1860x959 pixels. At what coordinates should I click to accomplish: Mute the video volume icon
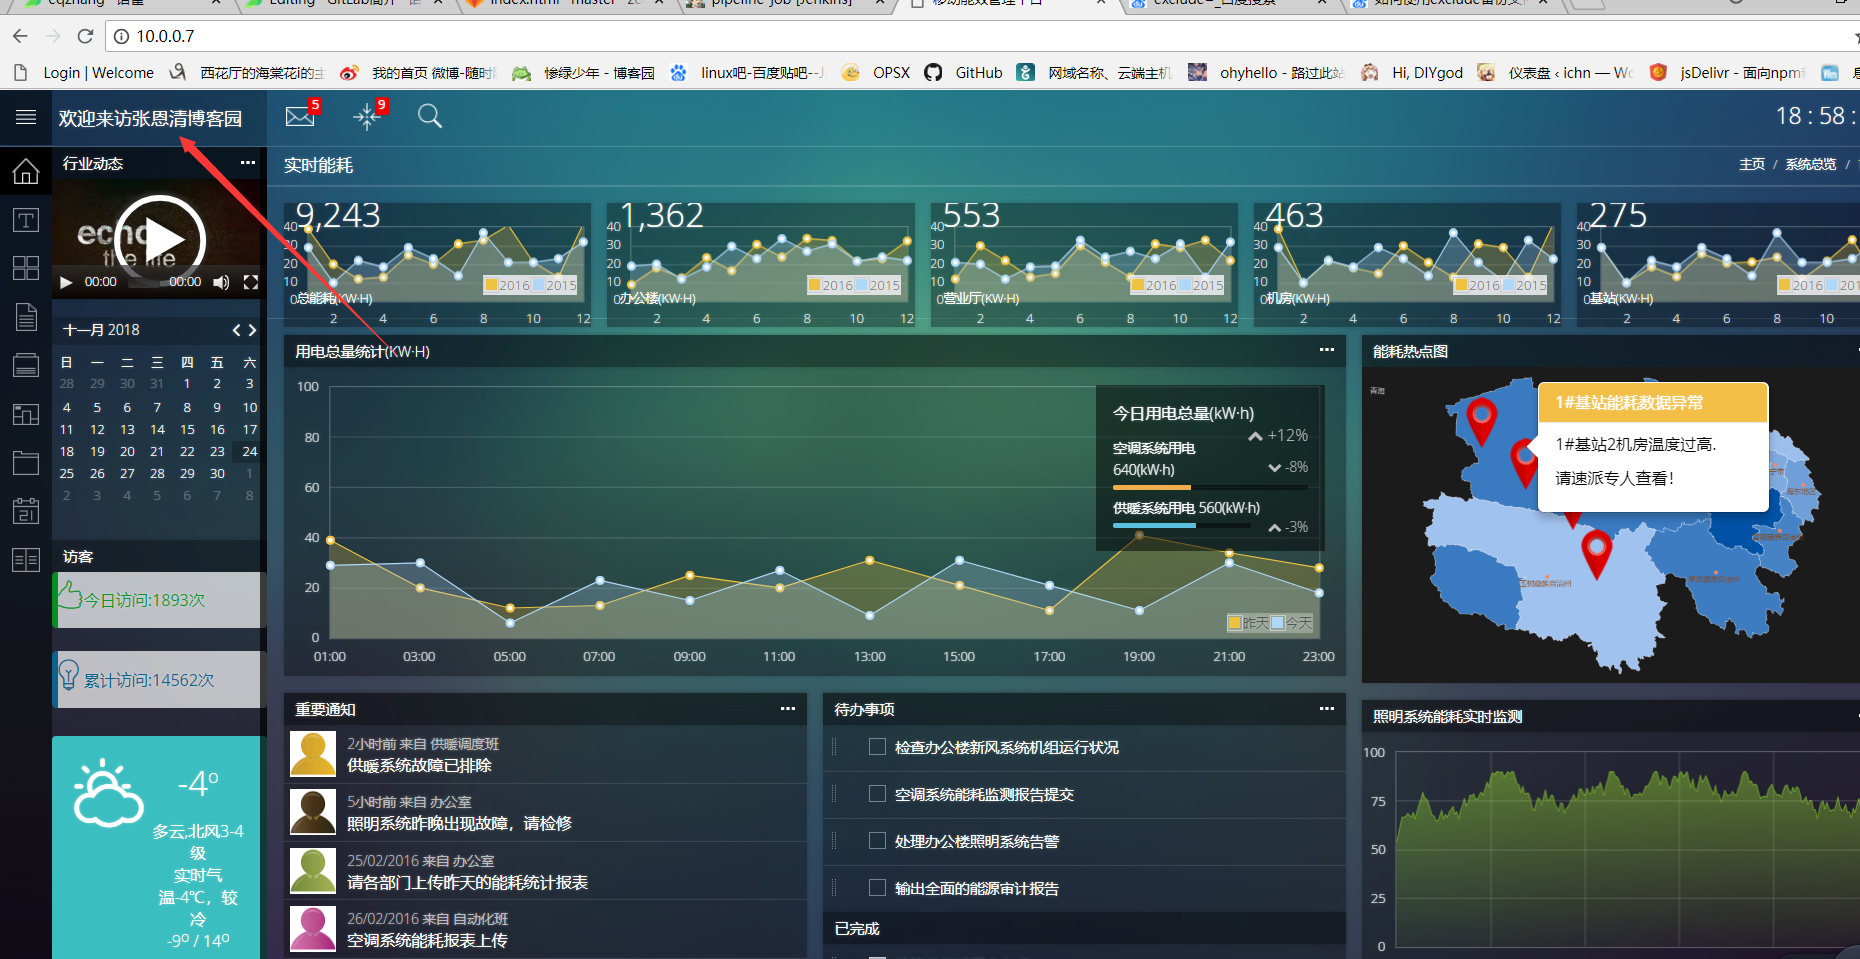click(221, 282)
